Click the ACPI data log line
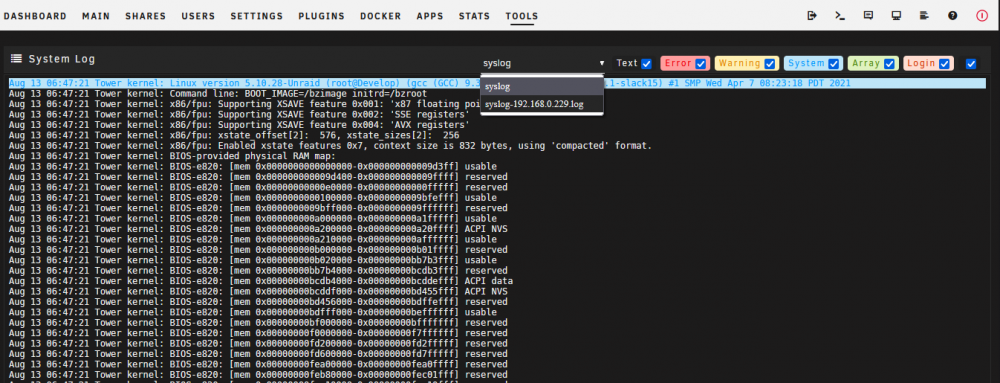Image resolution: width=1000 pixels, height=383 pixels. 261,281
